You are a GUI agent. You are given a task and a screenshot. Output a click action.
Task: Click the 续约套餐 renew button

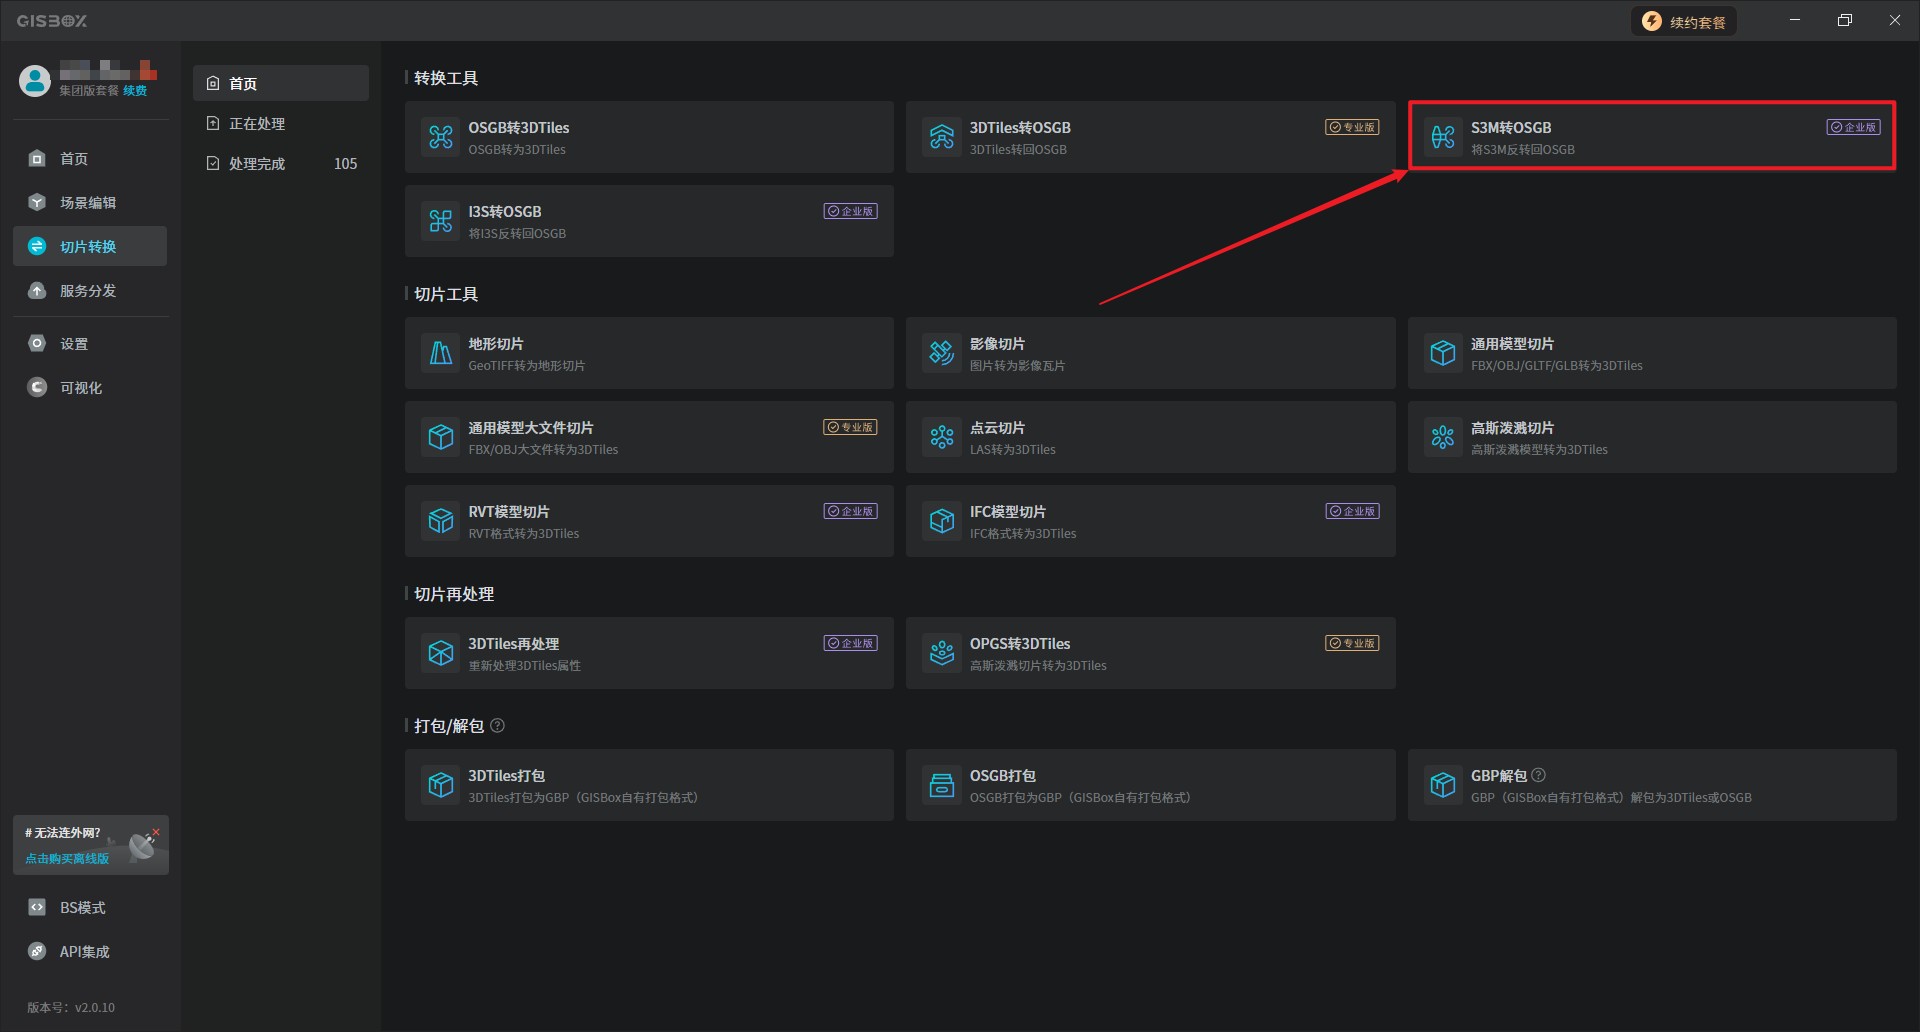click(1684, 22)
